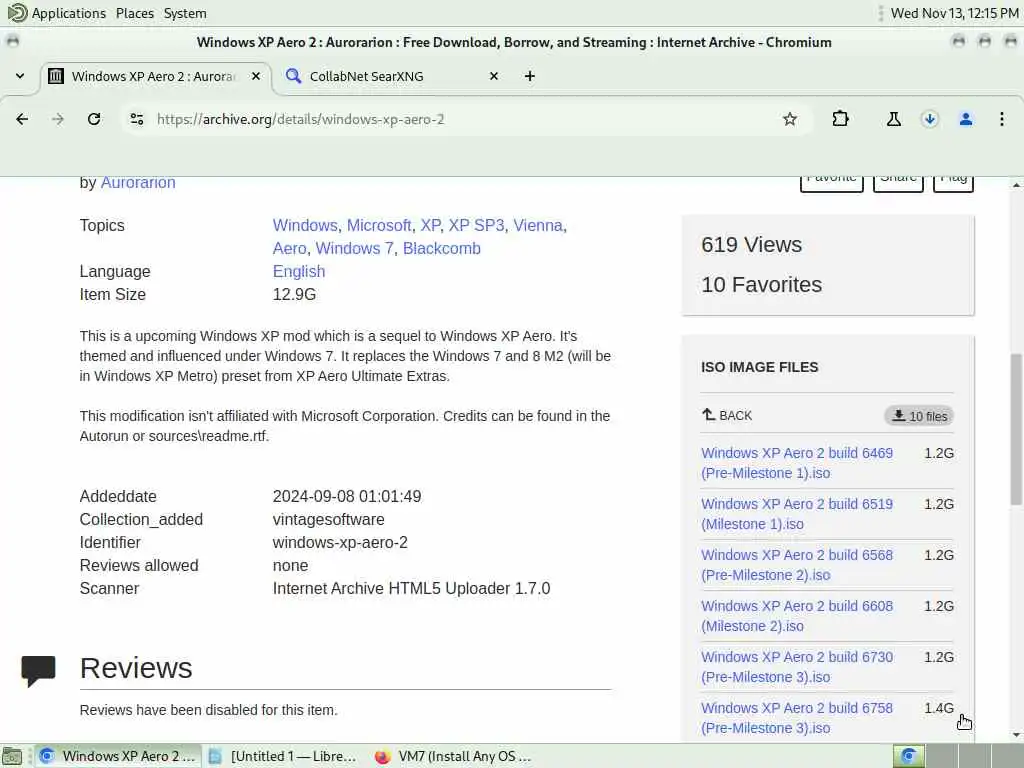
Task: Open the Places menu
Action: [x=135, y=13]
